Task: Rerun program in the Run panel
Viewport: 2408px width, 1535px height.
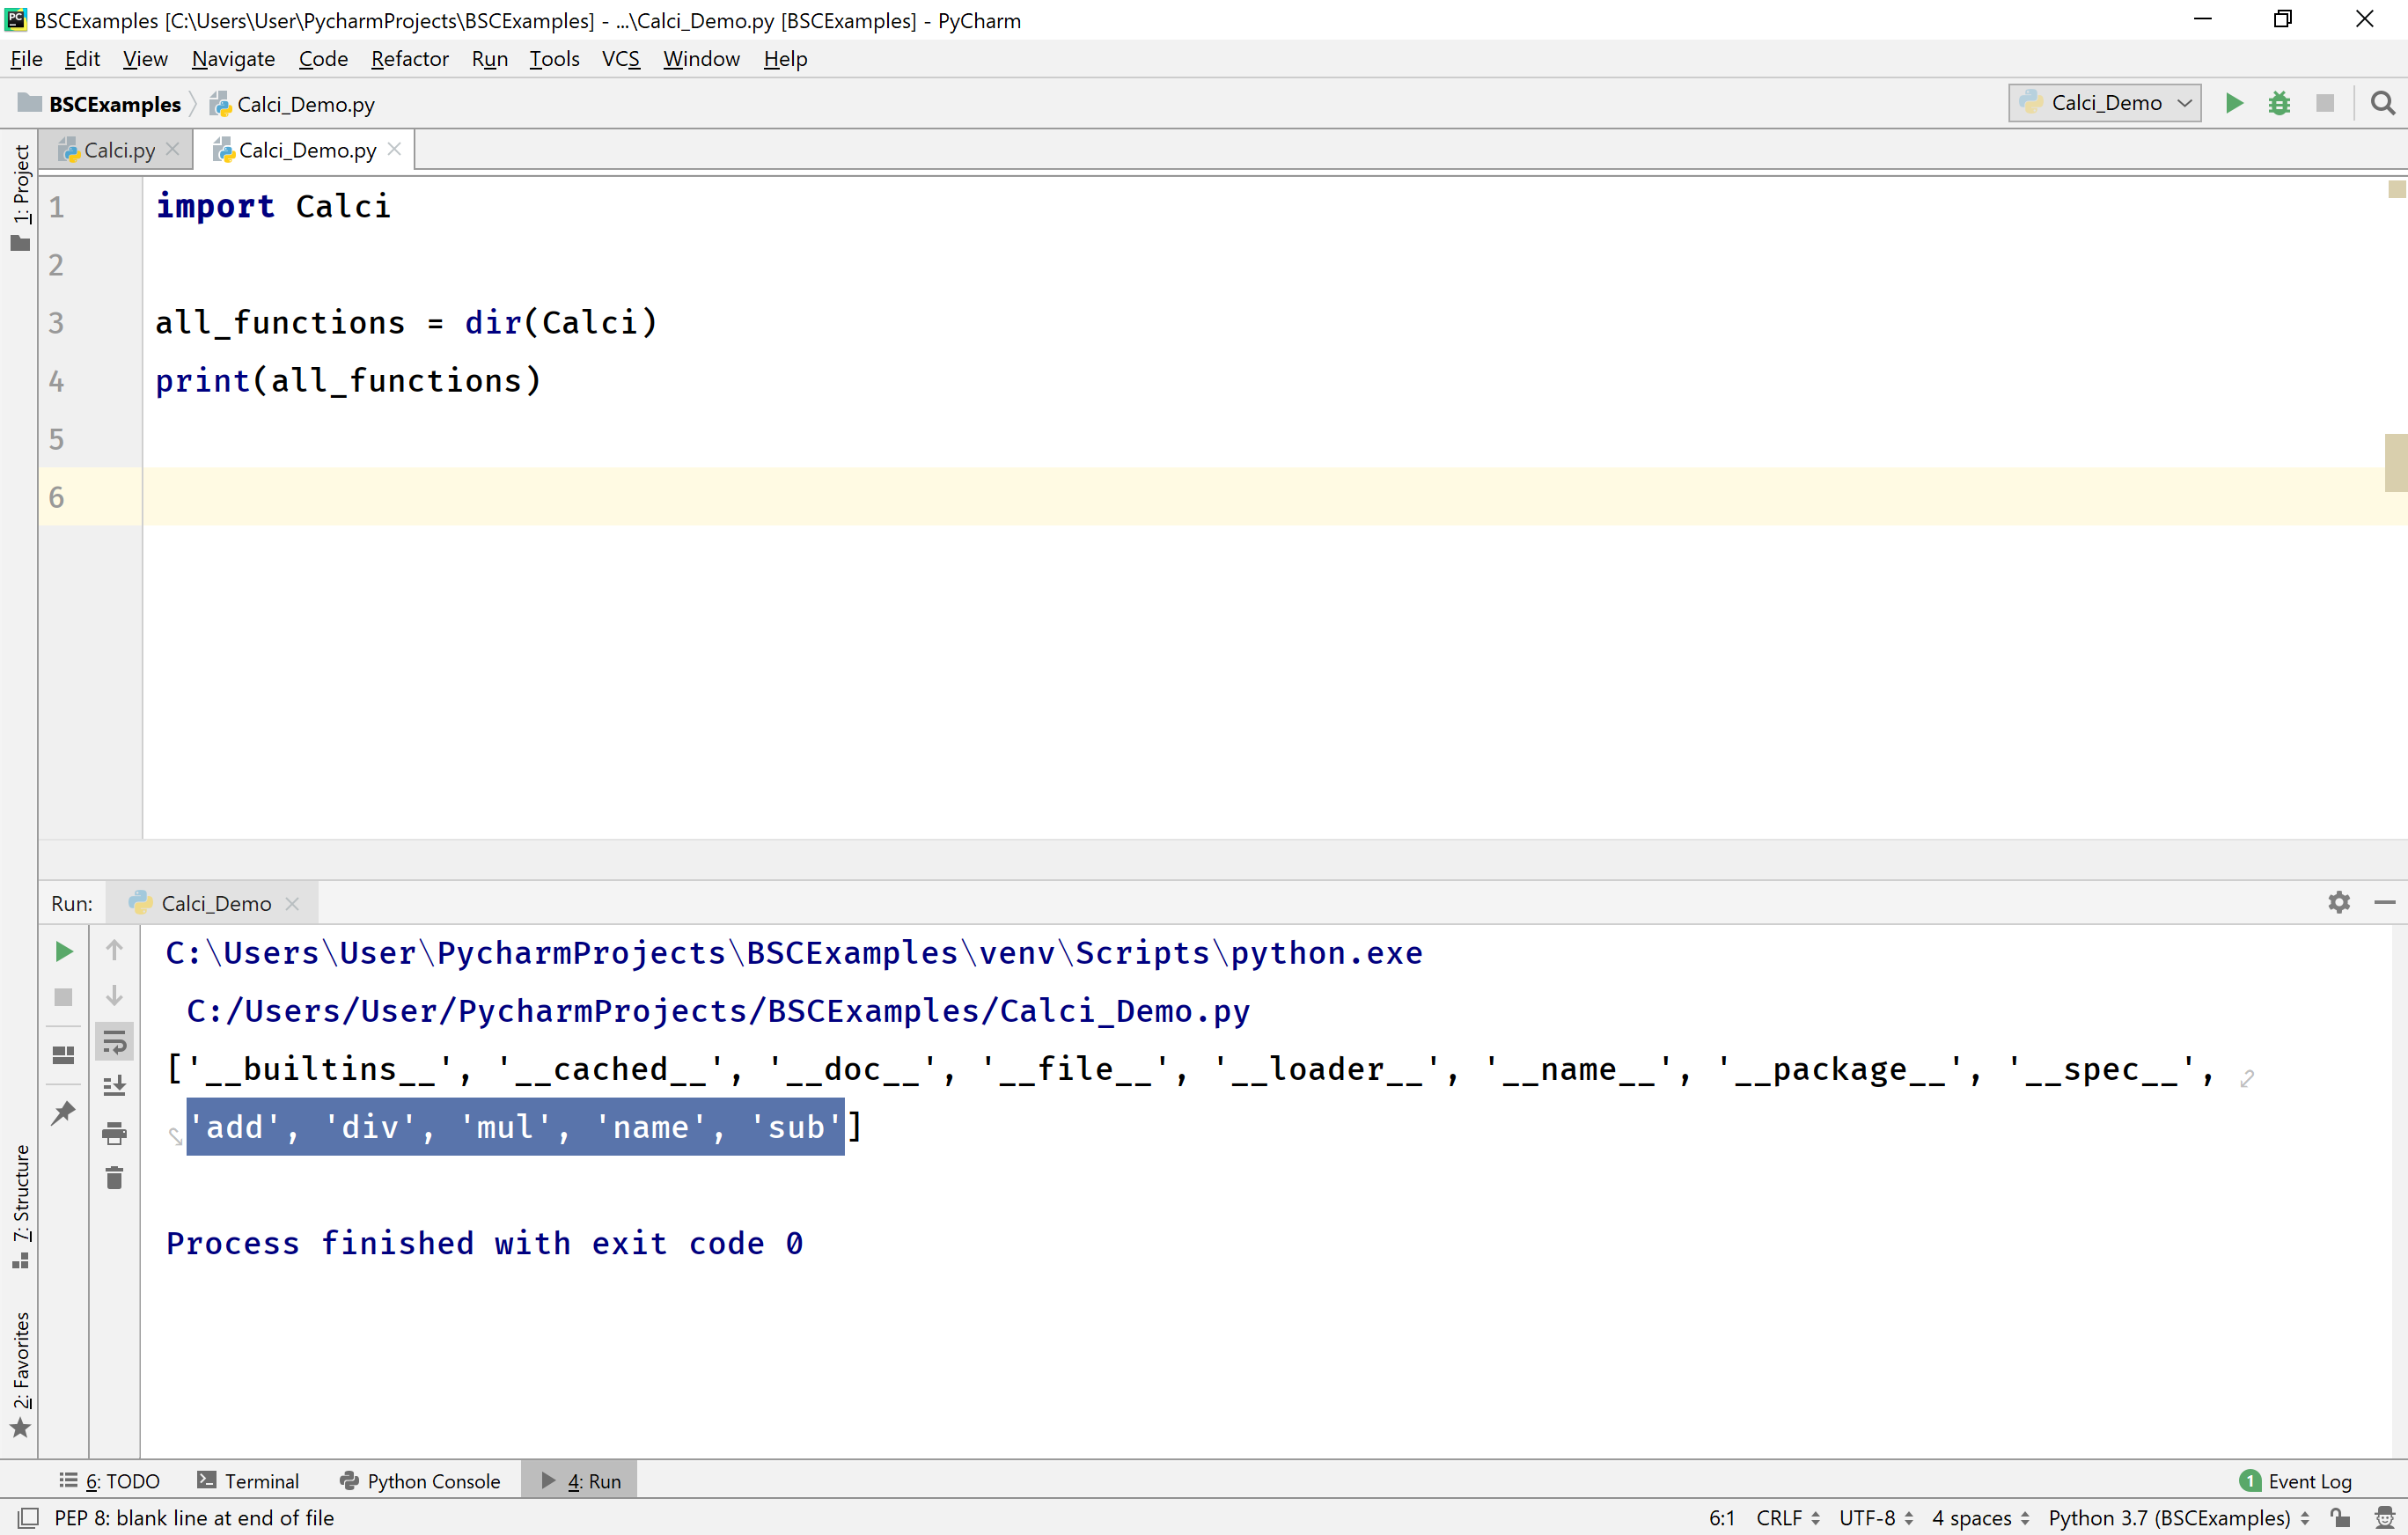Action: [63, 951]
